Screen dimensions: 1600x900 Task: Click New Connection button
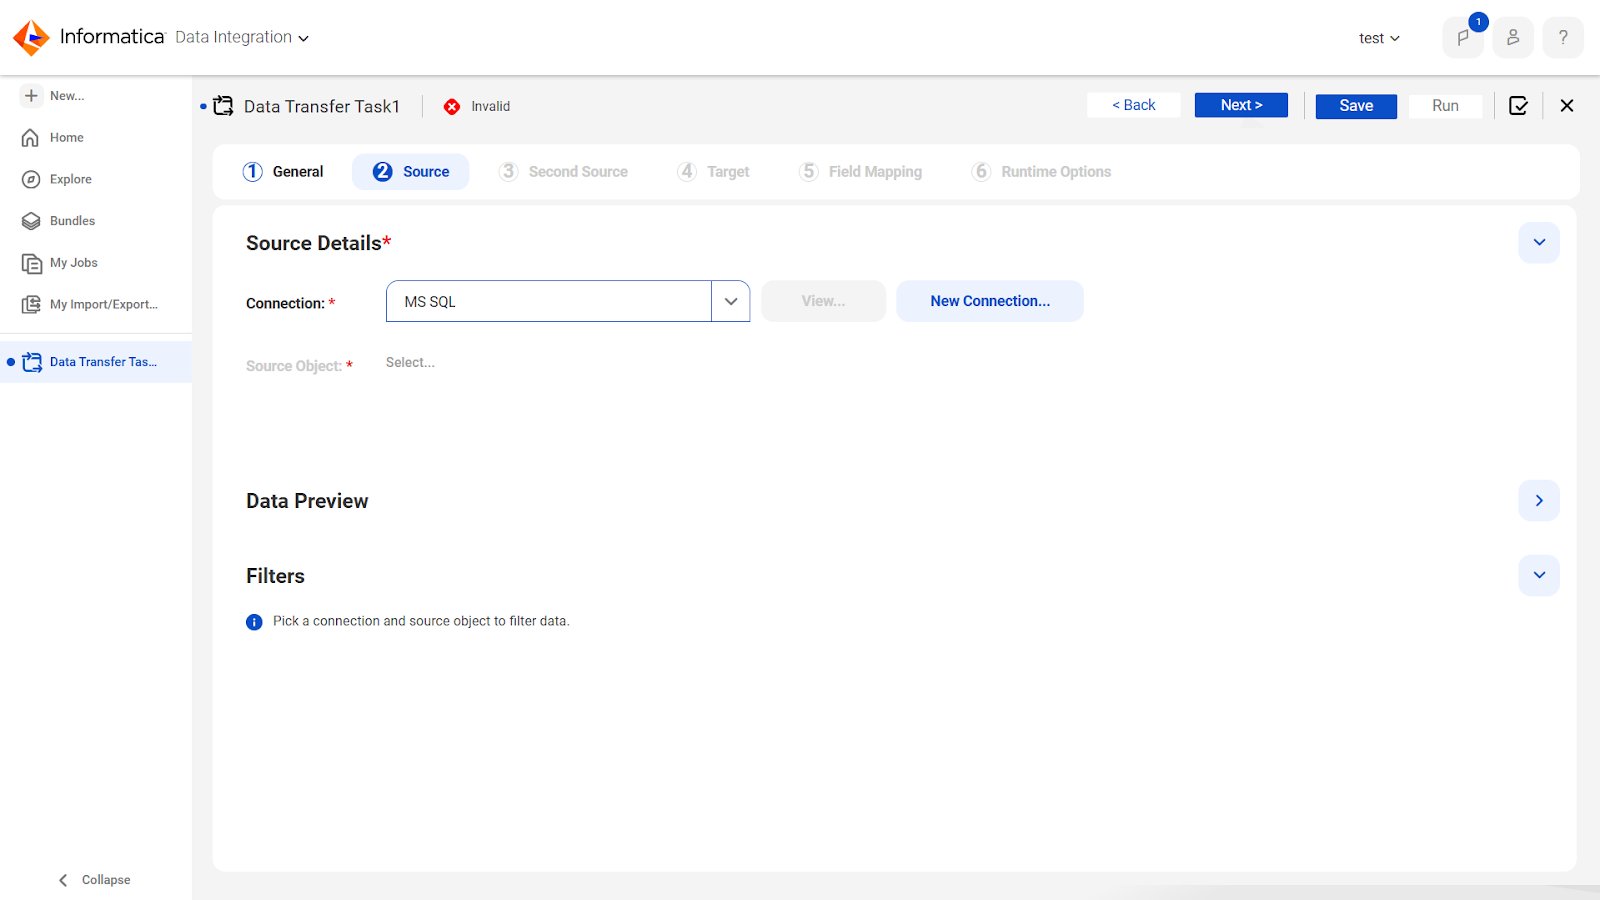coord(989,301)
